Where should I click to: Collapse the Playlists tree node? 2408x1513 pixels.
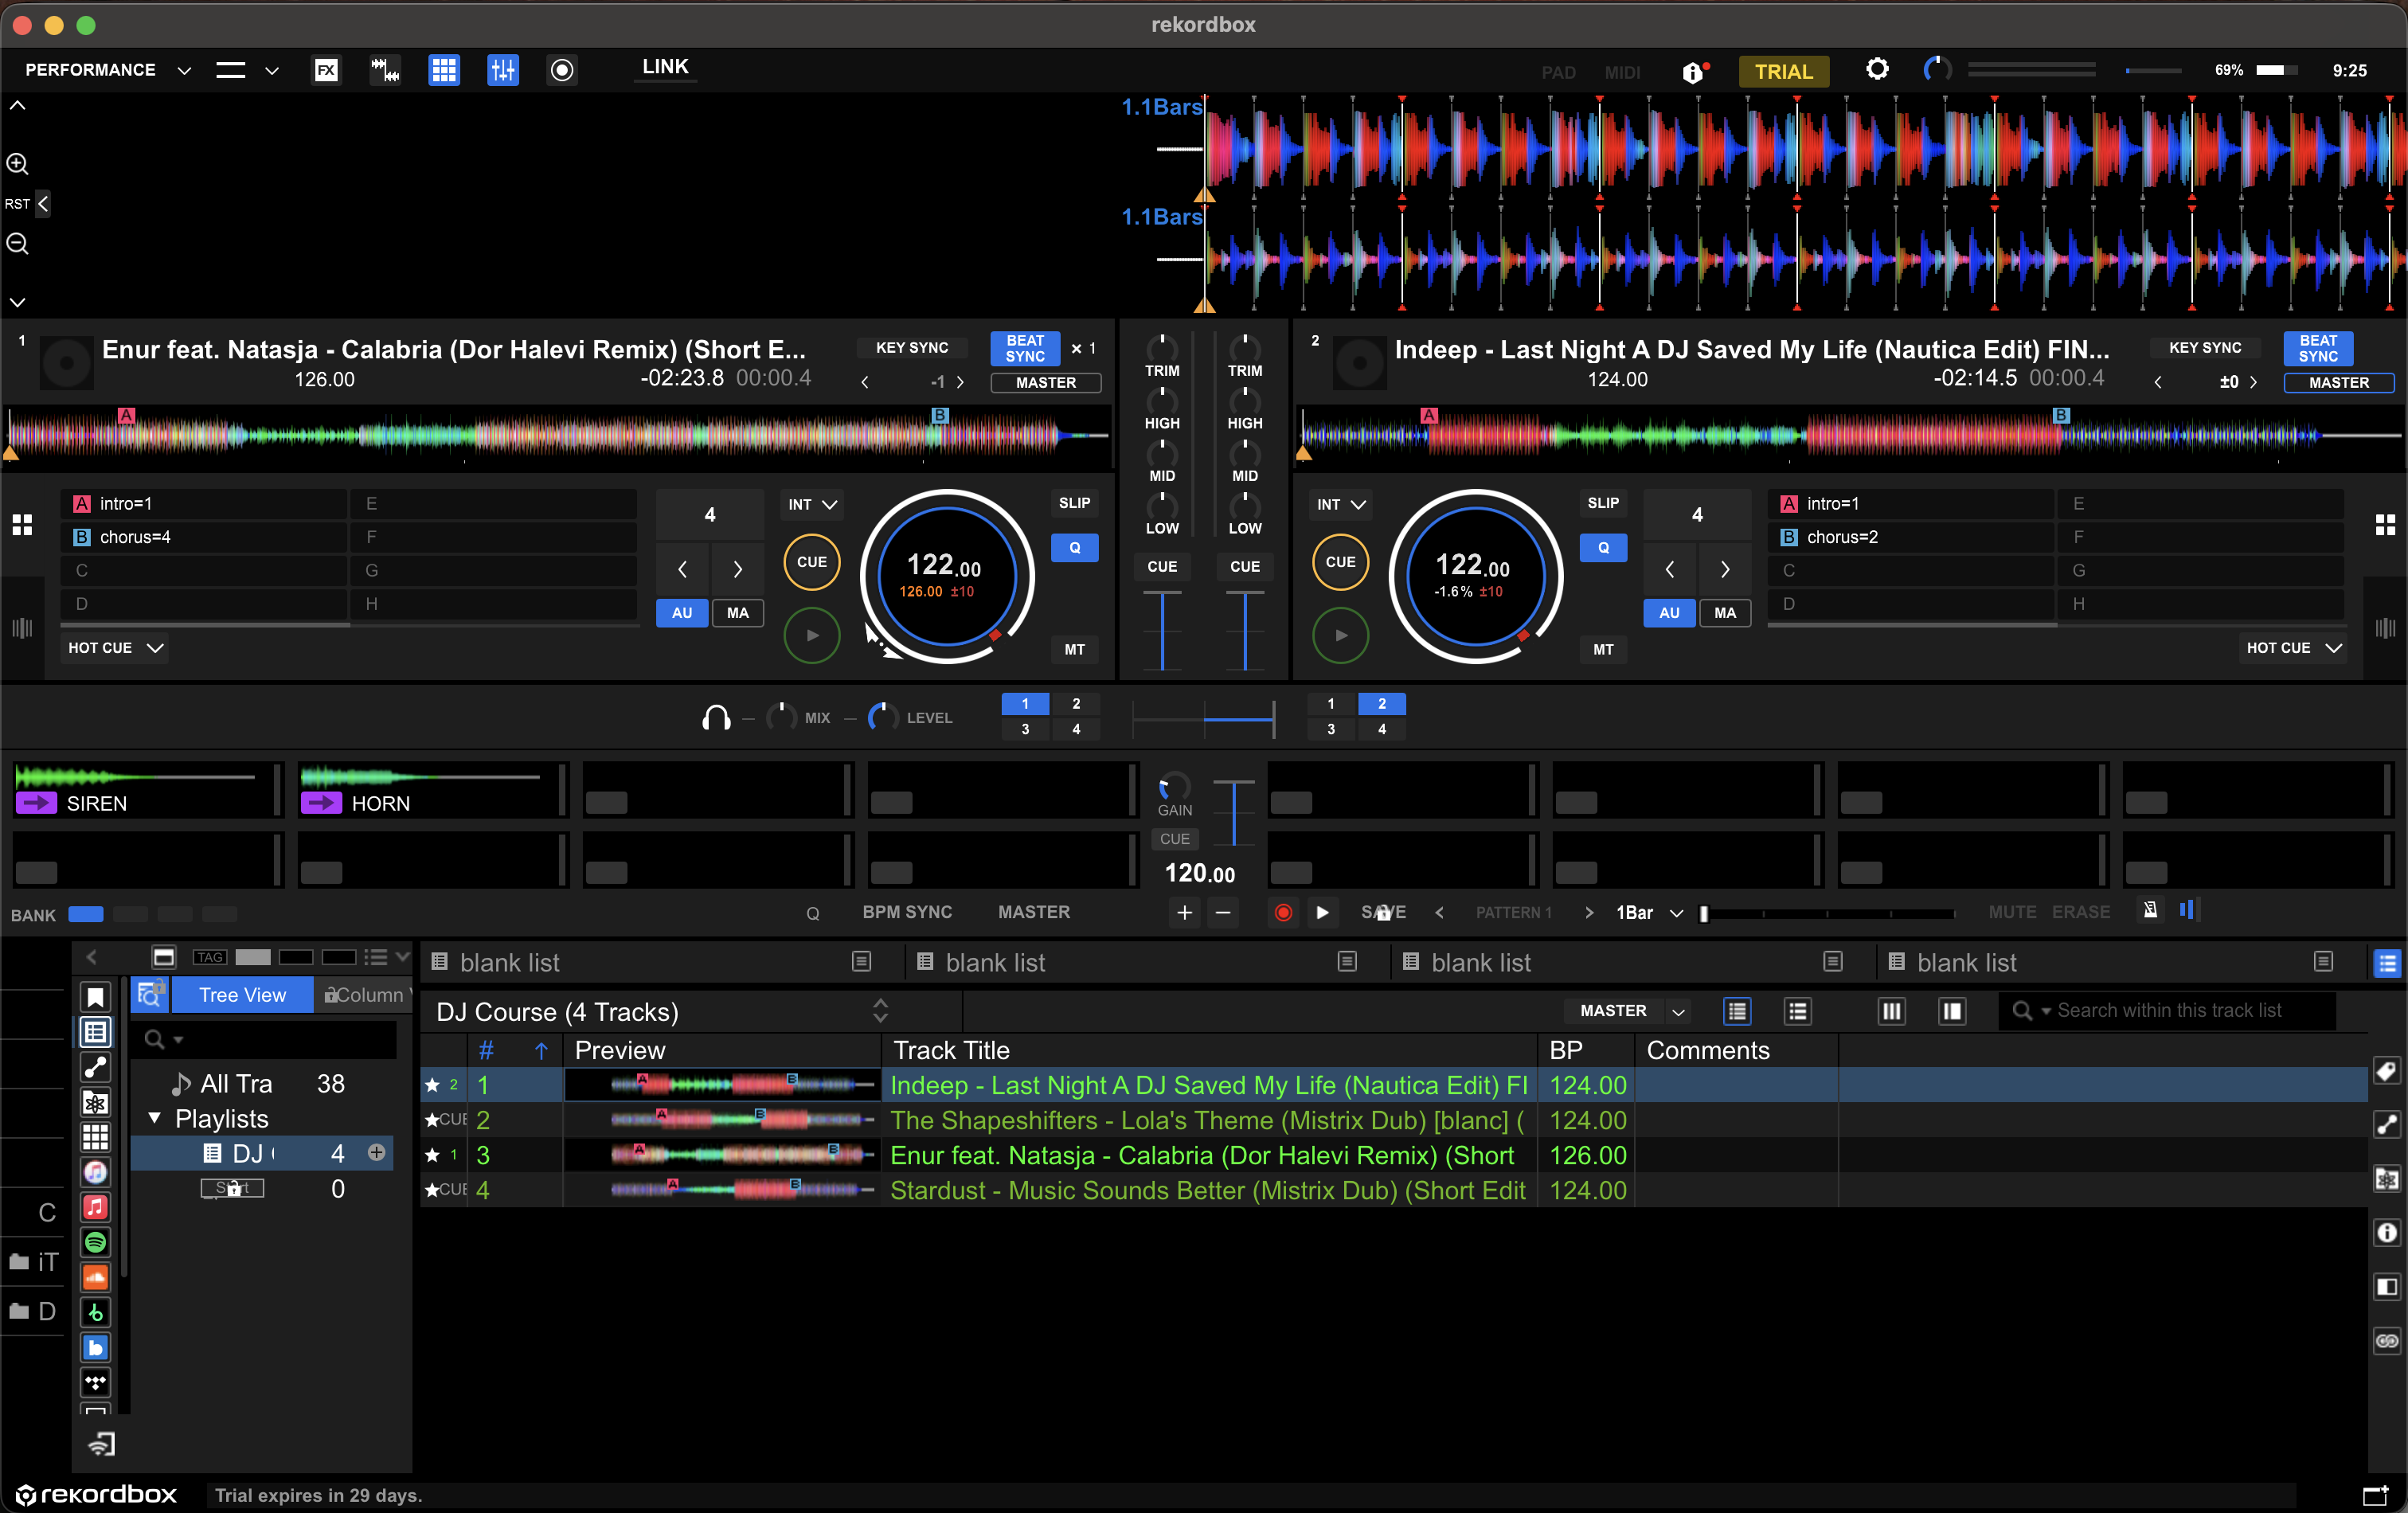coord(154,1118)
